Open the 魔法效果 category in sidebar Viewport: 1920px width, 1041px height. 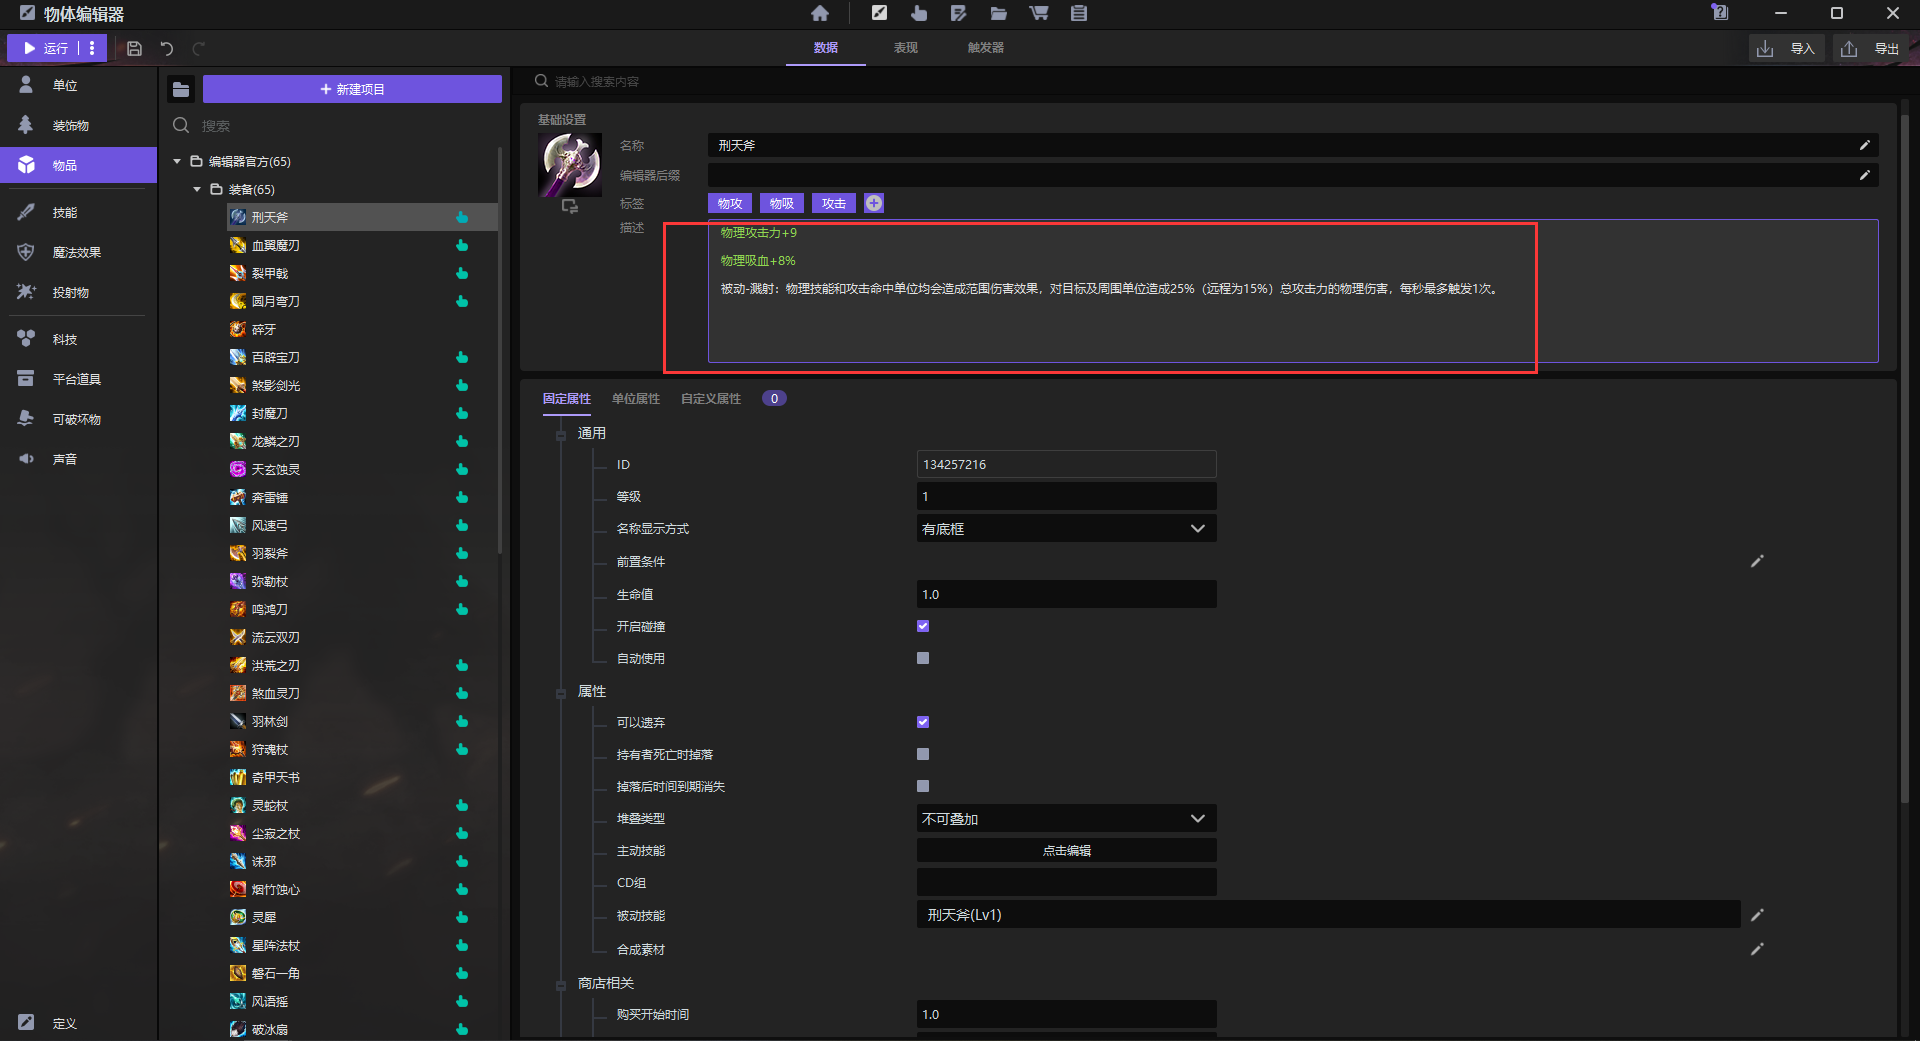tap(78, 252)
